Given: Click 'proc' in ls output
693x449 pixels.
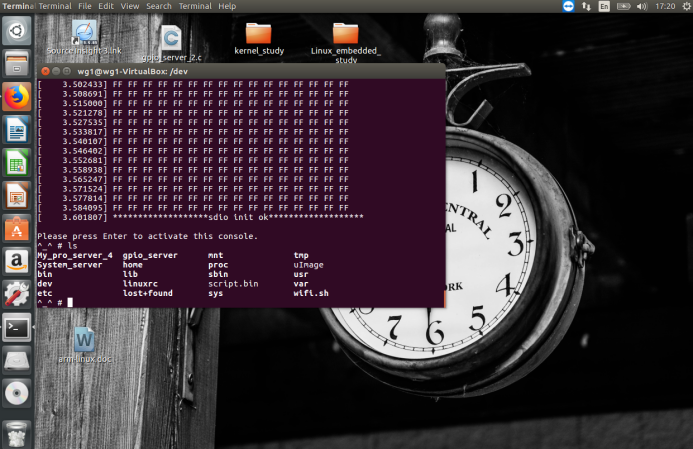Looking at the screenshot, I should click(x=218, y=265).
